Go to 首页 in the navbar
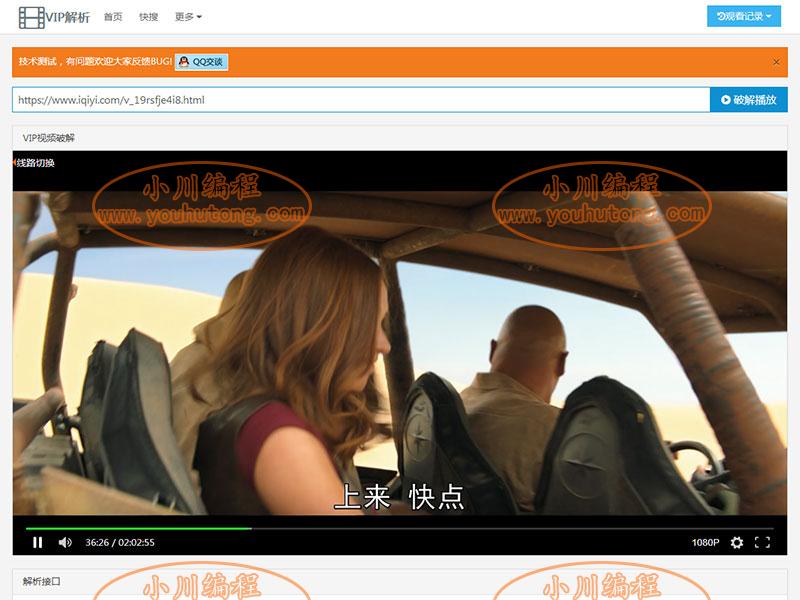This screenshot has width=800, height=600. click(113, 17)
